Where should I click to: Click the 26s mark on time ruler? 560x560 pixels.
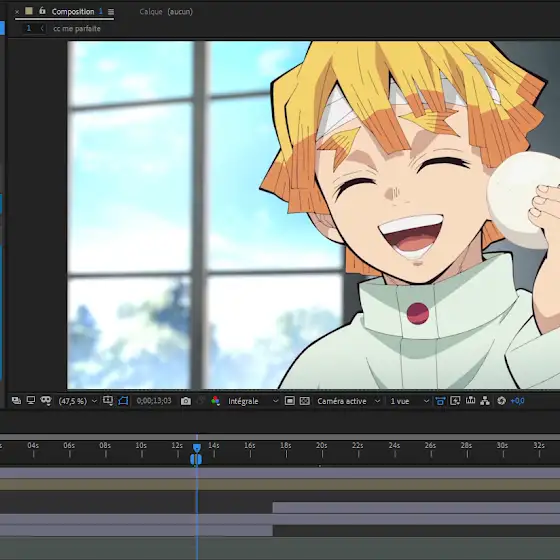tap(431, 446)
